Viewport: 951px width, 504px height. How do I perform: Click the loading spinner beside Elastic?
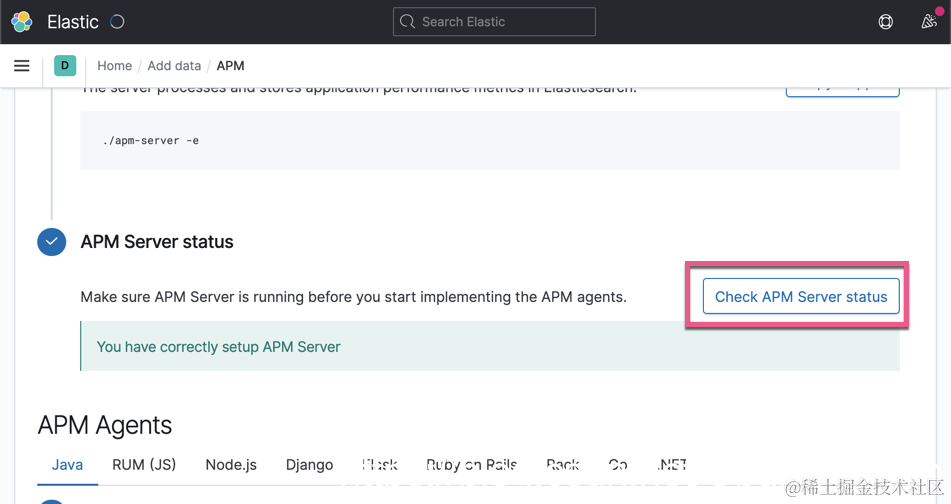tap(117, 22)
